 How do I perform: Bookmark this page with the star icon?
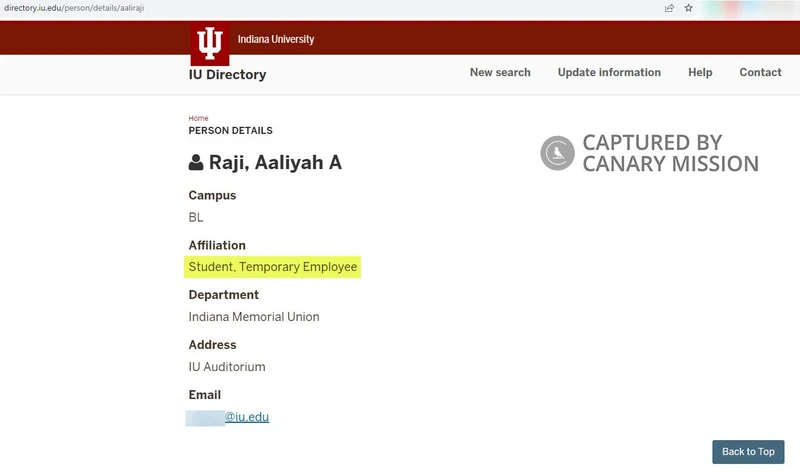coord(688,8)
